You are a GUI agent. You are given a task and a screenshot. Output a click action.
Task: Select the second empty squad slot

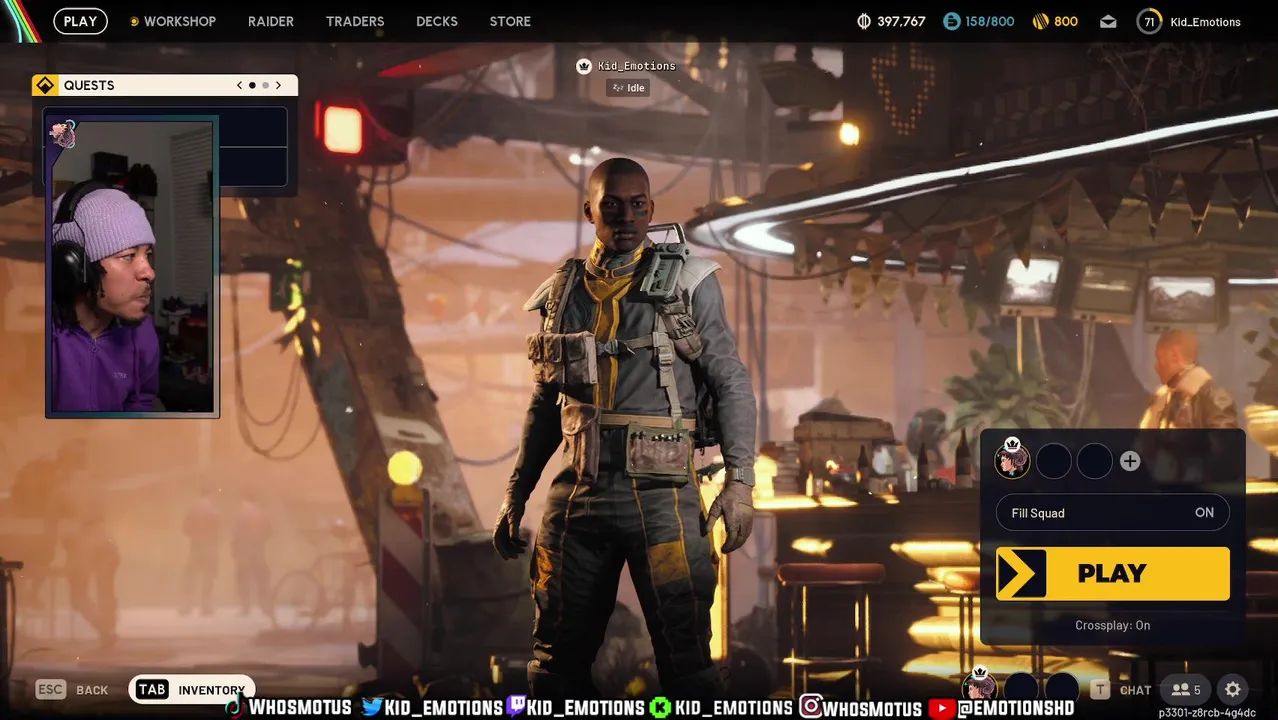1053,461
